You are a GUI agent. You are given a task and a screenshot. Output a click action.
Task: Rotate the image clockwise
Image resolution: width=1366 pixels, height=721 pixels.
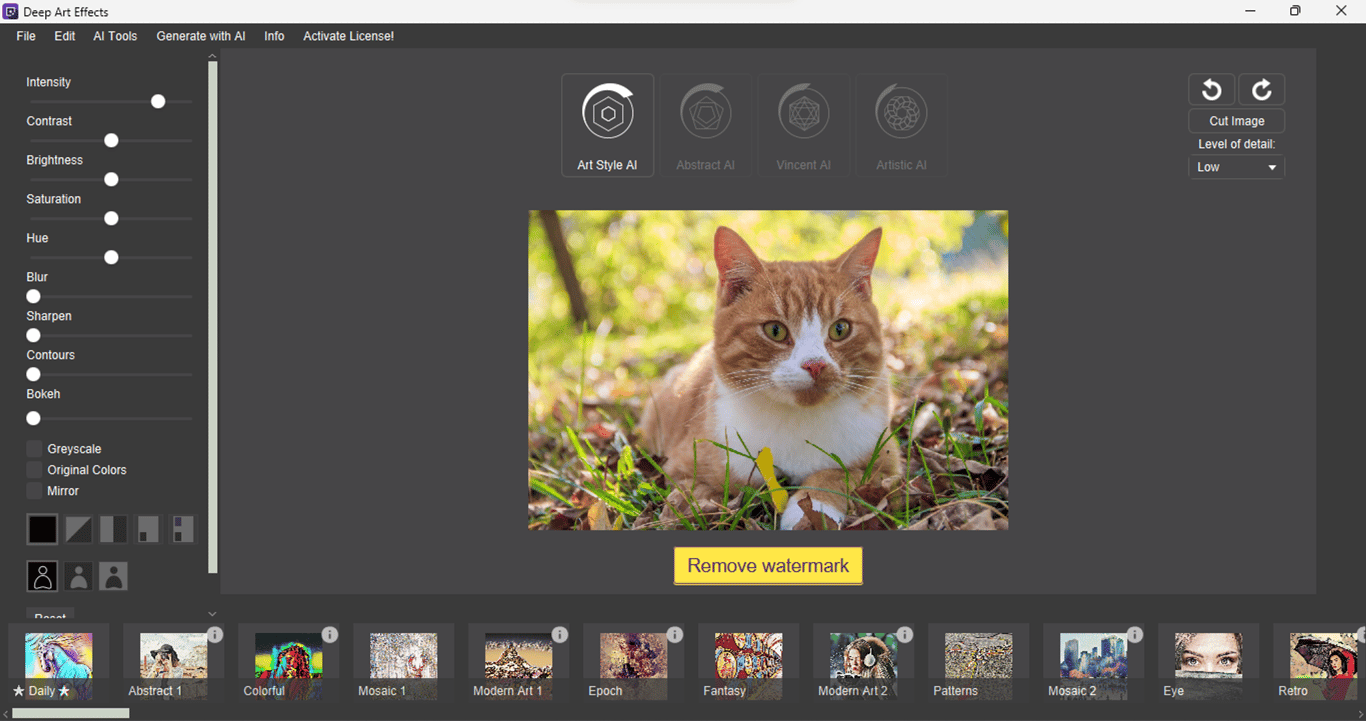coord(1261,89)
